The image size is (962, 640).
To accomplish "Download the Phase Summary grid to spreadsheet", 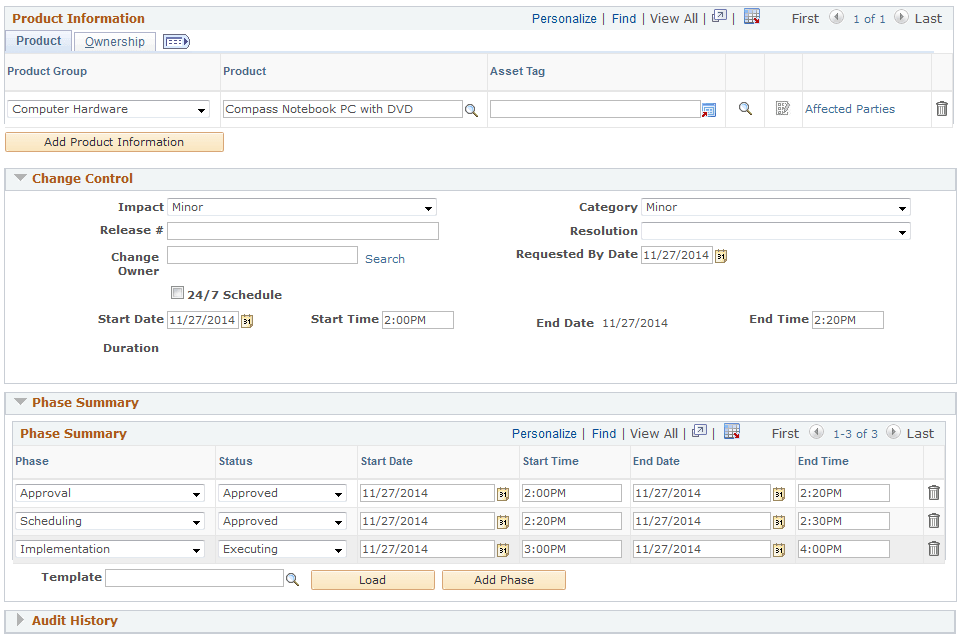I will 732,432.
